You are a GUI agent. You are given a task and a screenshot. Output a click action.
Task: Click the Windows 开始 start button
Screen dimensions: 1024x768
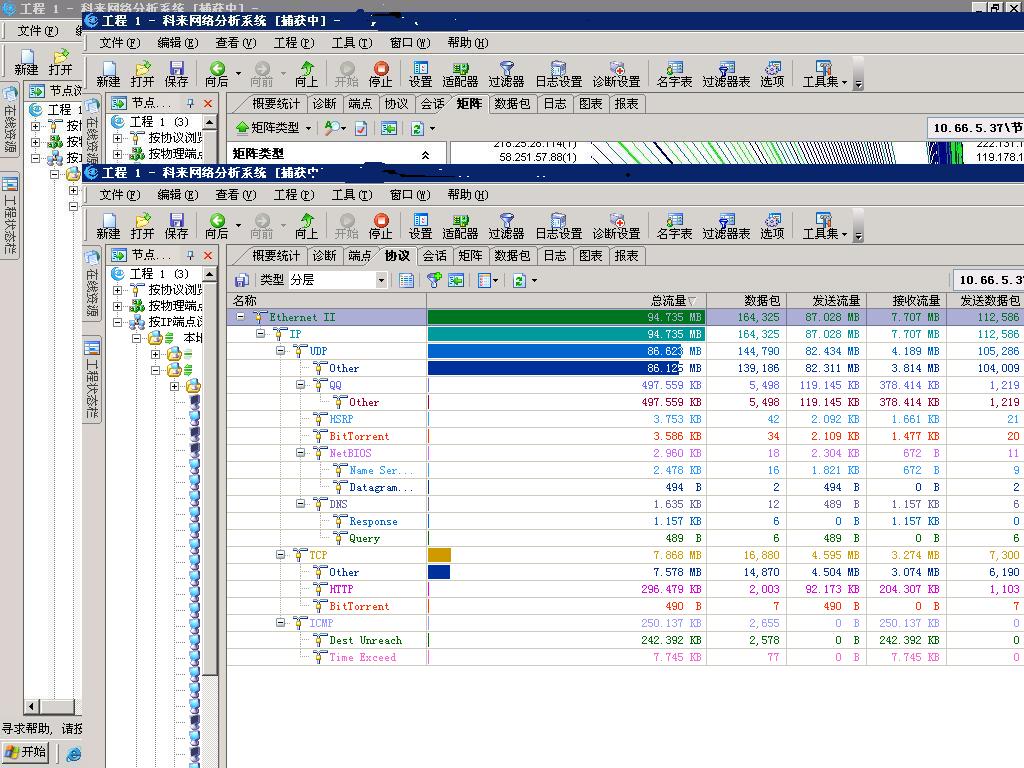(26, 752)
